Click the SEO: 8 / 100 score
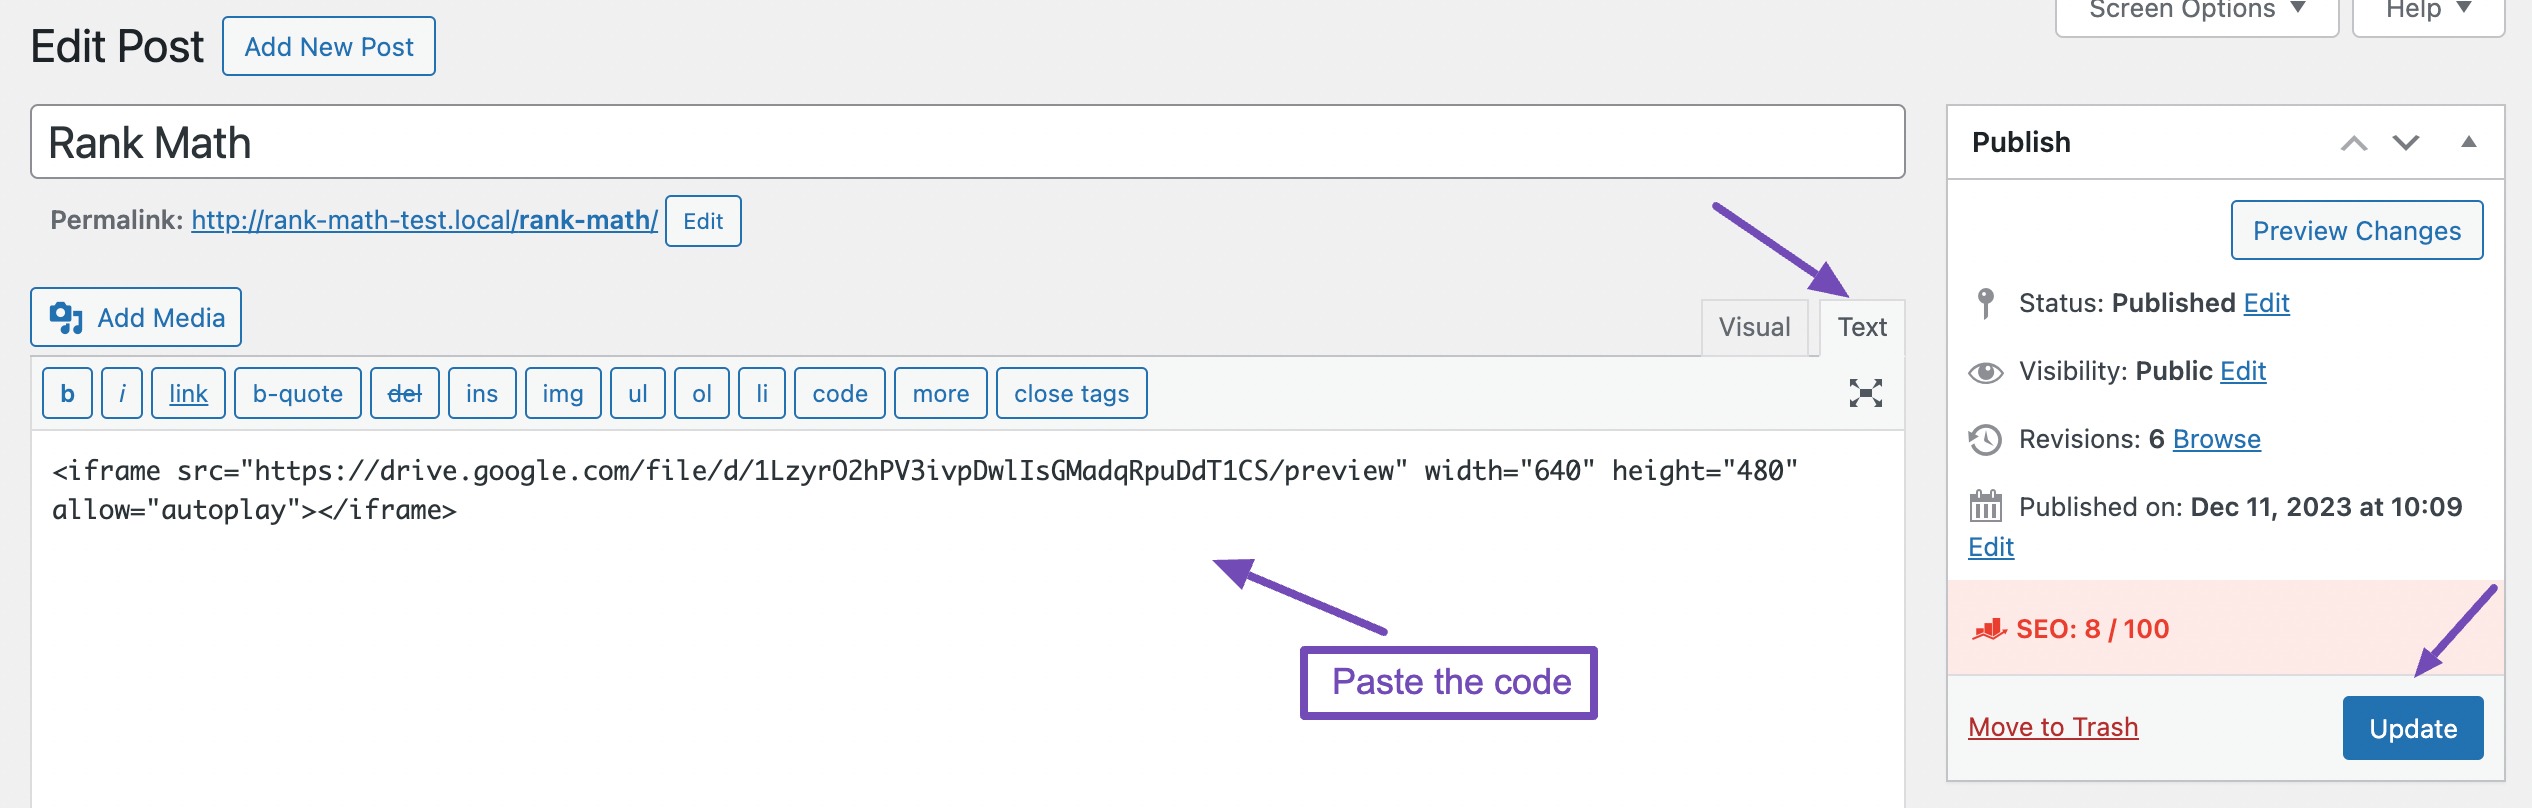Viewport: 2532px width, 808px height. pos(2092,629)
